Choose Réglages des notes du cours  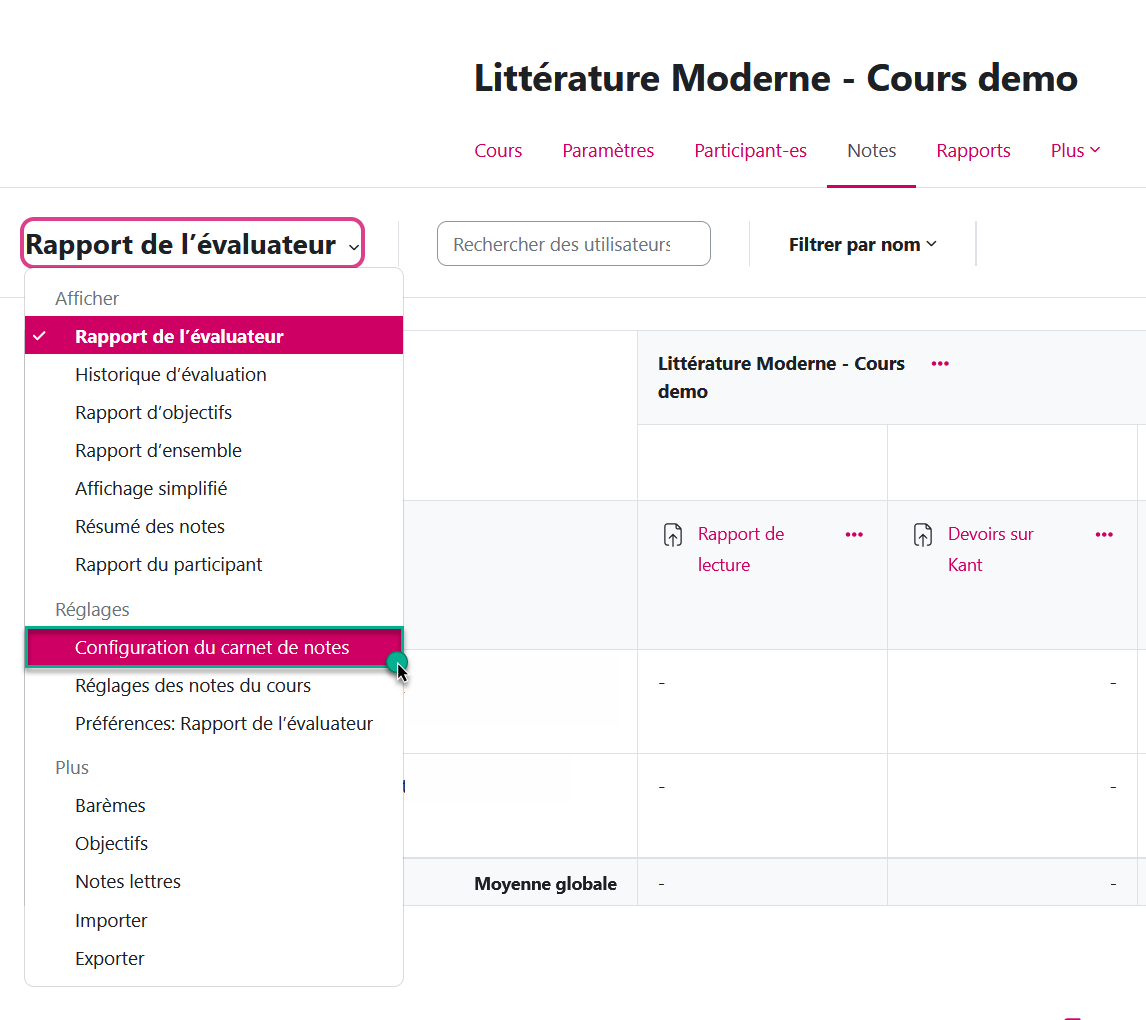pyautogui.click(x=193, y=686)
